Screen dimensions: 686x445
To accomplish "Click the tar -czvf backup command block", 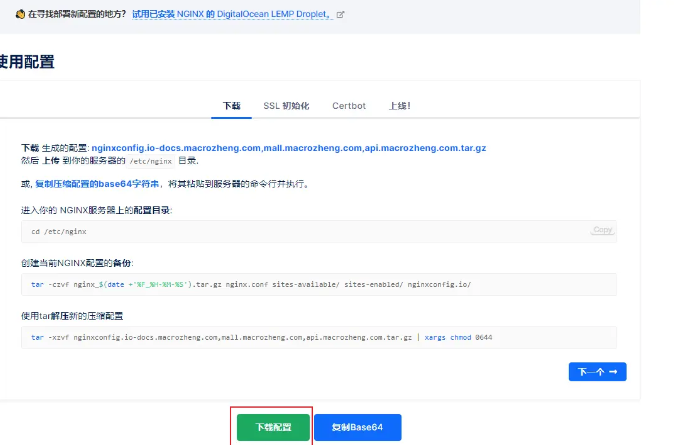I will pyautogui.click(x=318, y=284).
